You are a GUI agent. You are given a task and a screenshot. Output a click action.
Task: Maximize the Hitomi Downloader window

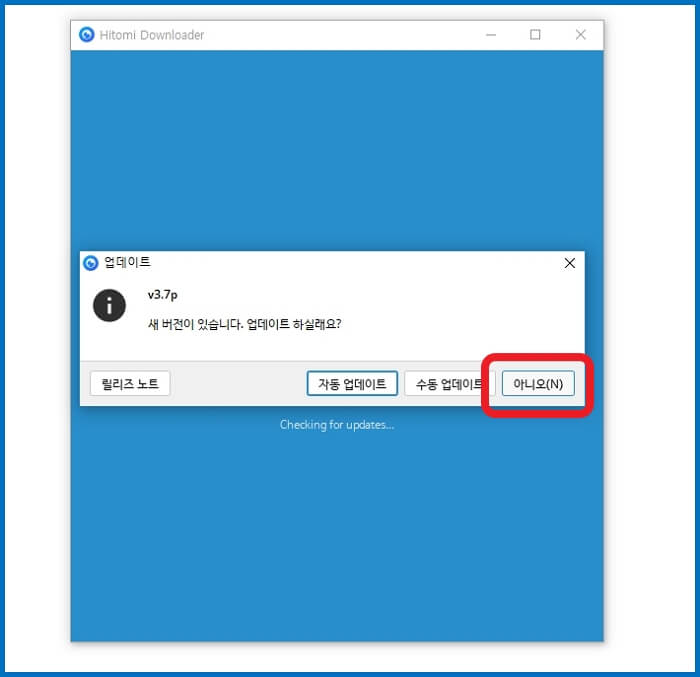535,35
